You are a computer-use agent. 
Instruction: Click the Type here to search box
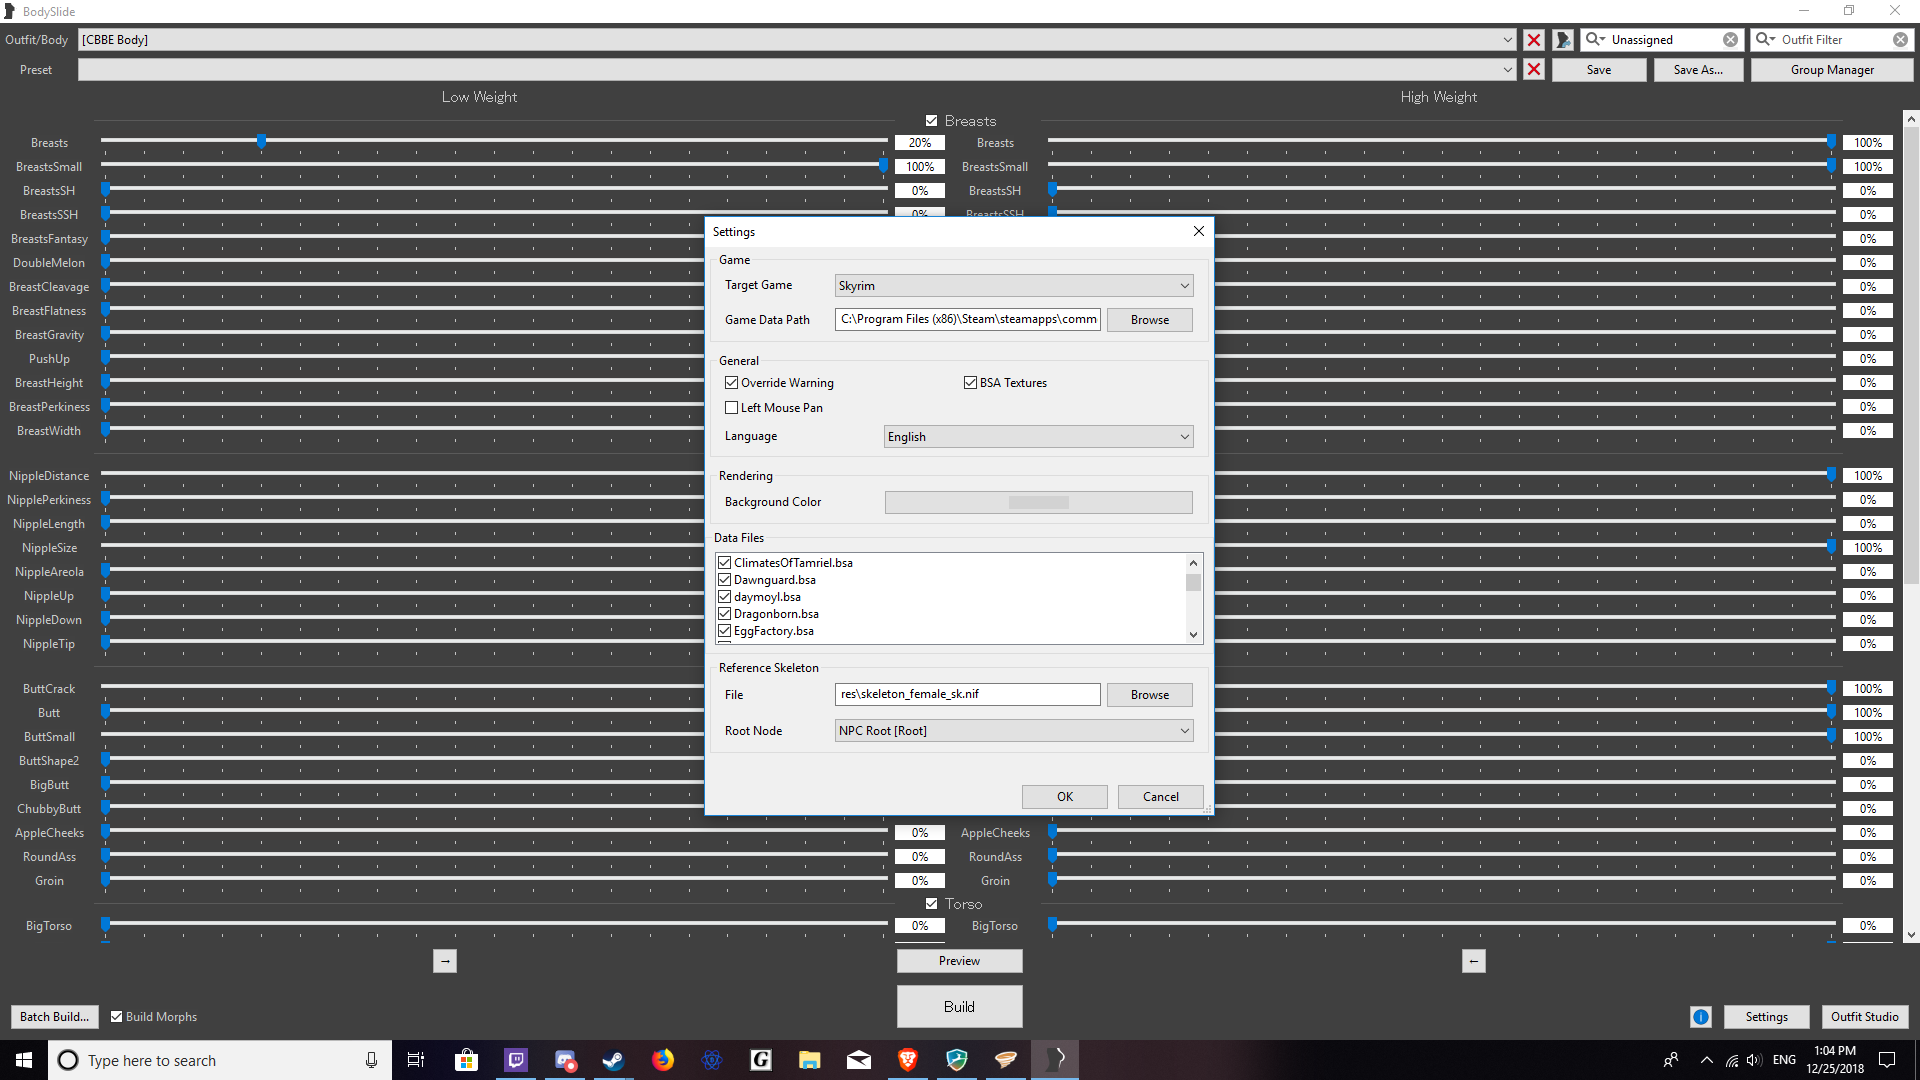[218, 1060]
